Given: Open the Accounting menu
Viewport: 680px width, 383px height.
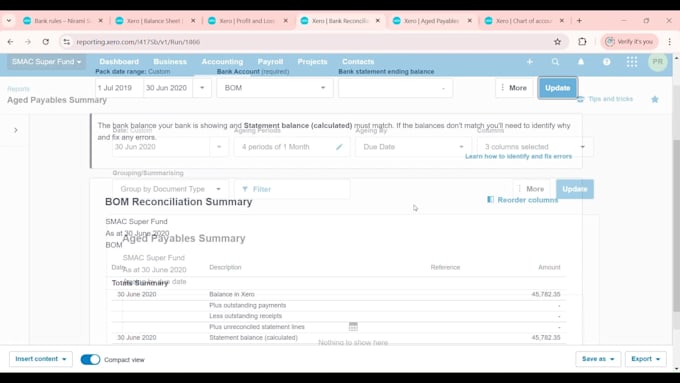Looking at the screenshot, I should click(x=222, y=62).
